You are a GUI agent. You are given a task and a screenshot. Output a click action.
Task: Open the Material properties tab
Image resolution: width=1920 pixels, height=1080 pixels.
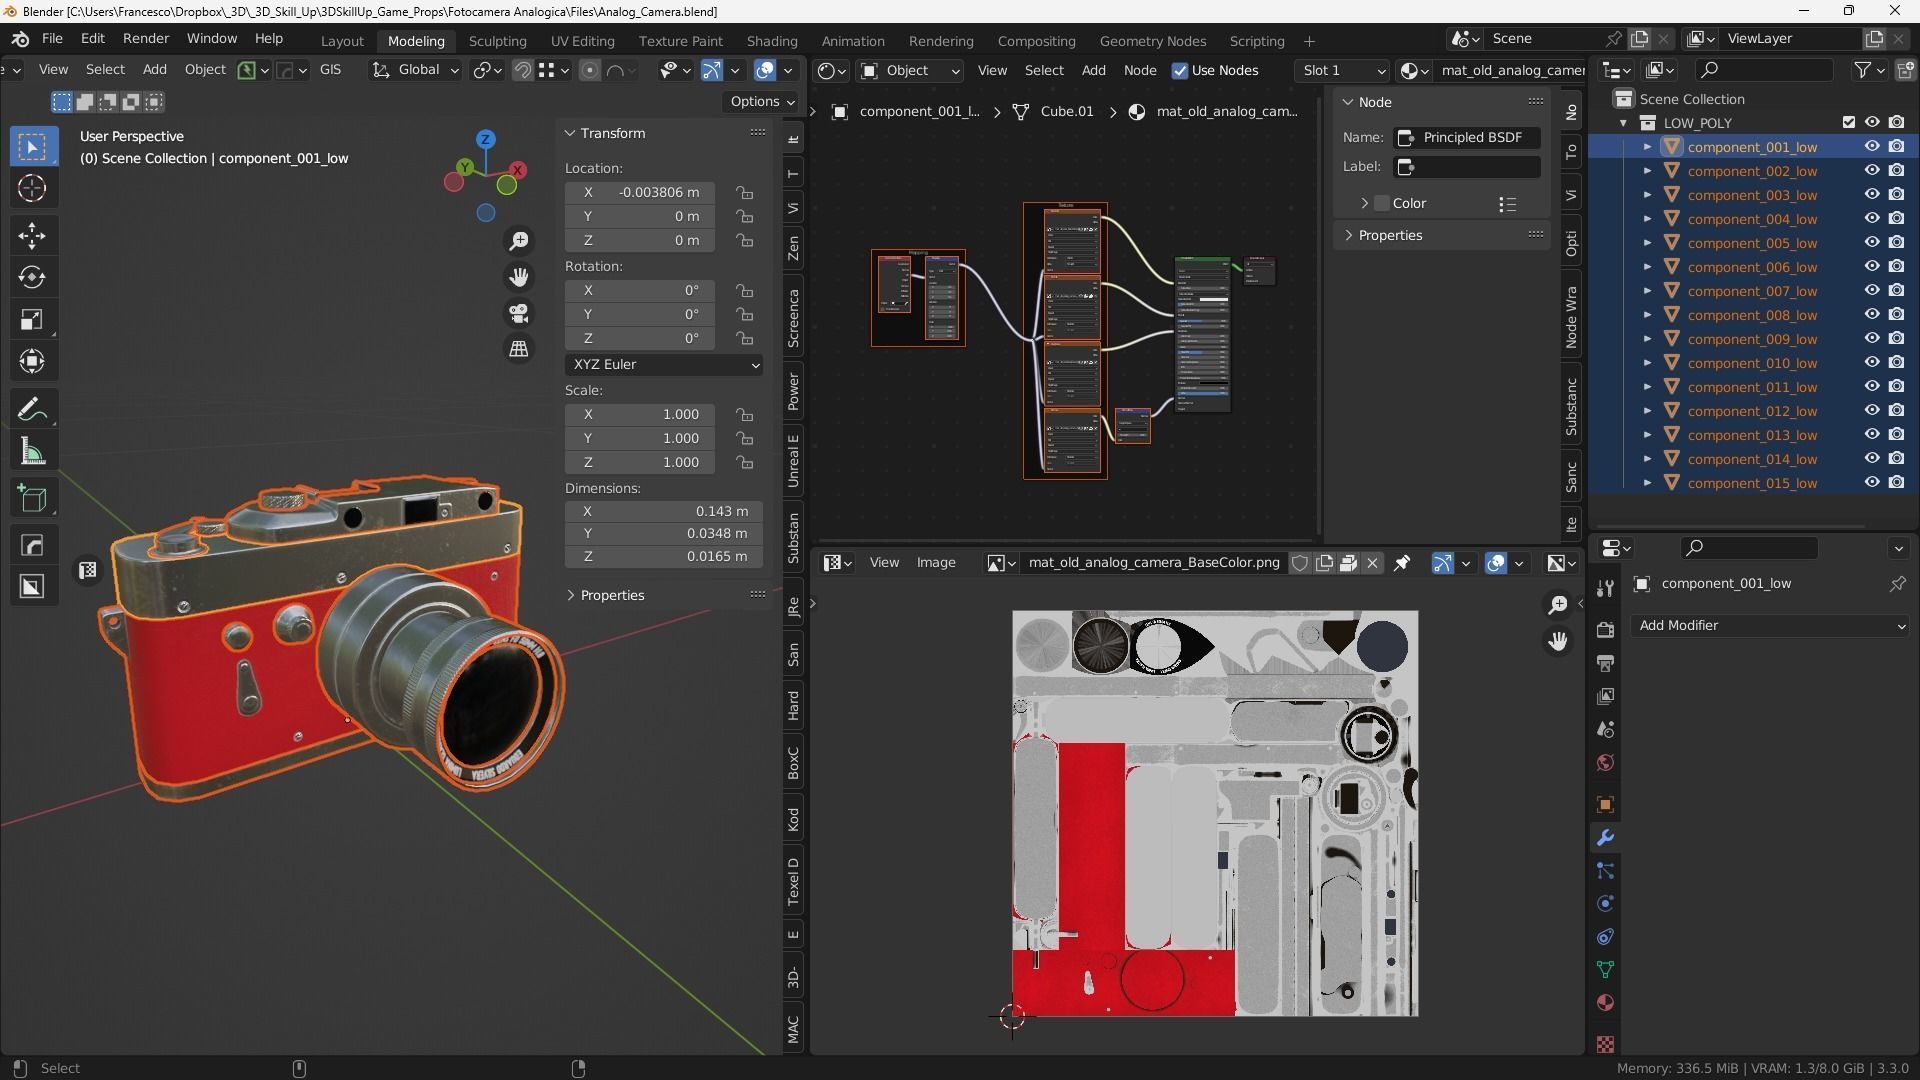[x=1605, y=1003]
